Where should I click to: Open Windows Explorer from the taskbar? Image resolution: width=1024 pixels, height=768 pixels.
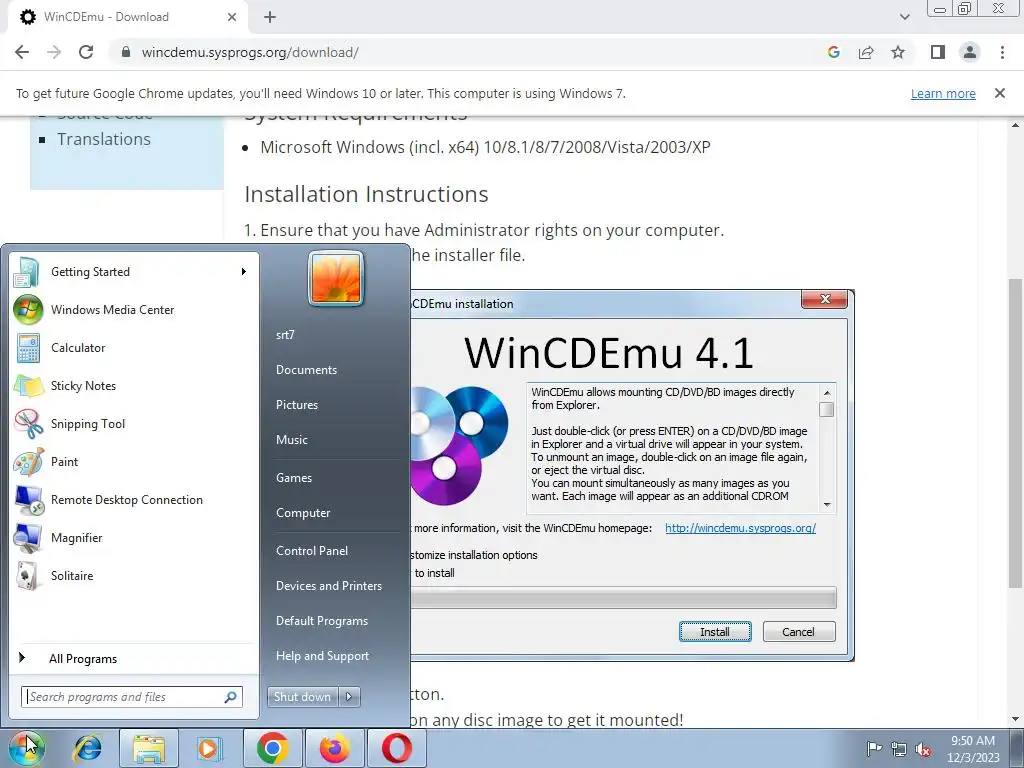pos(149,748)
